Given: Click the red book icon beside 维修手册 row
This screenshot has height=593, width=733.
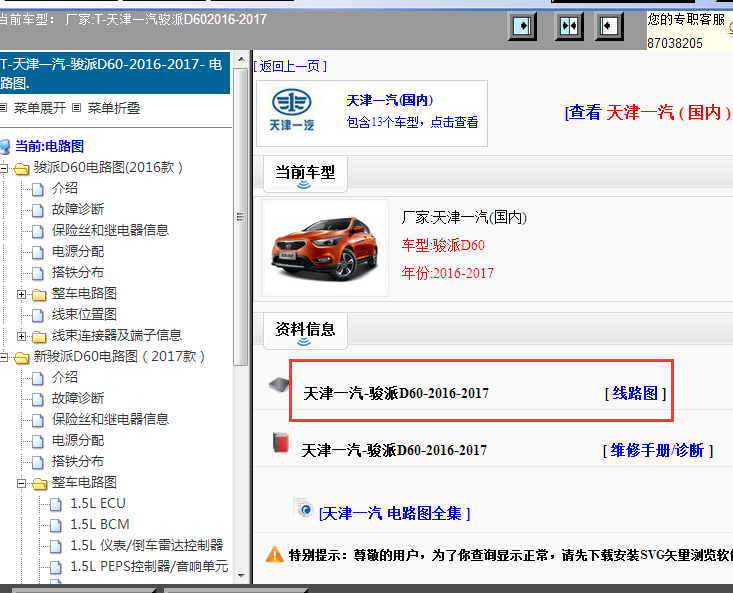Looking at the screenshot, I should pos(281,442).
